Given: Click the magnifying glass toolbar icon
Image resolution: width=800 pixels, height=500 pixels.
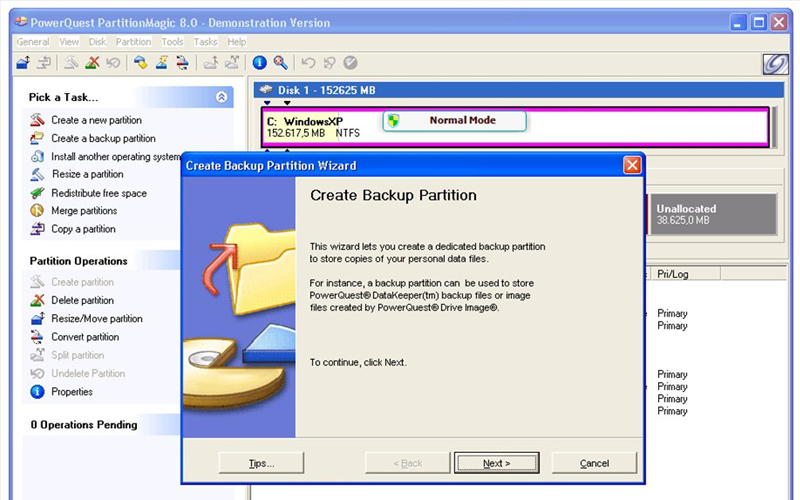Looking at the screenshot, I should (280, 63).
